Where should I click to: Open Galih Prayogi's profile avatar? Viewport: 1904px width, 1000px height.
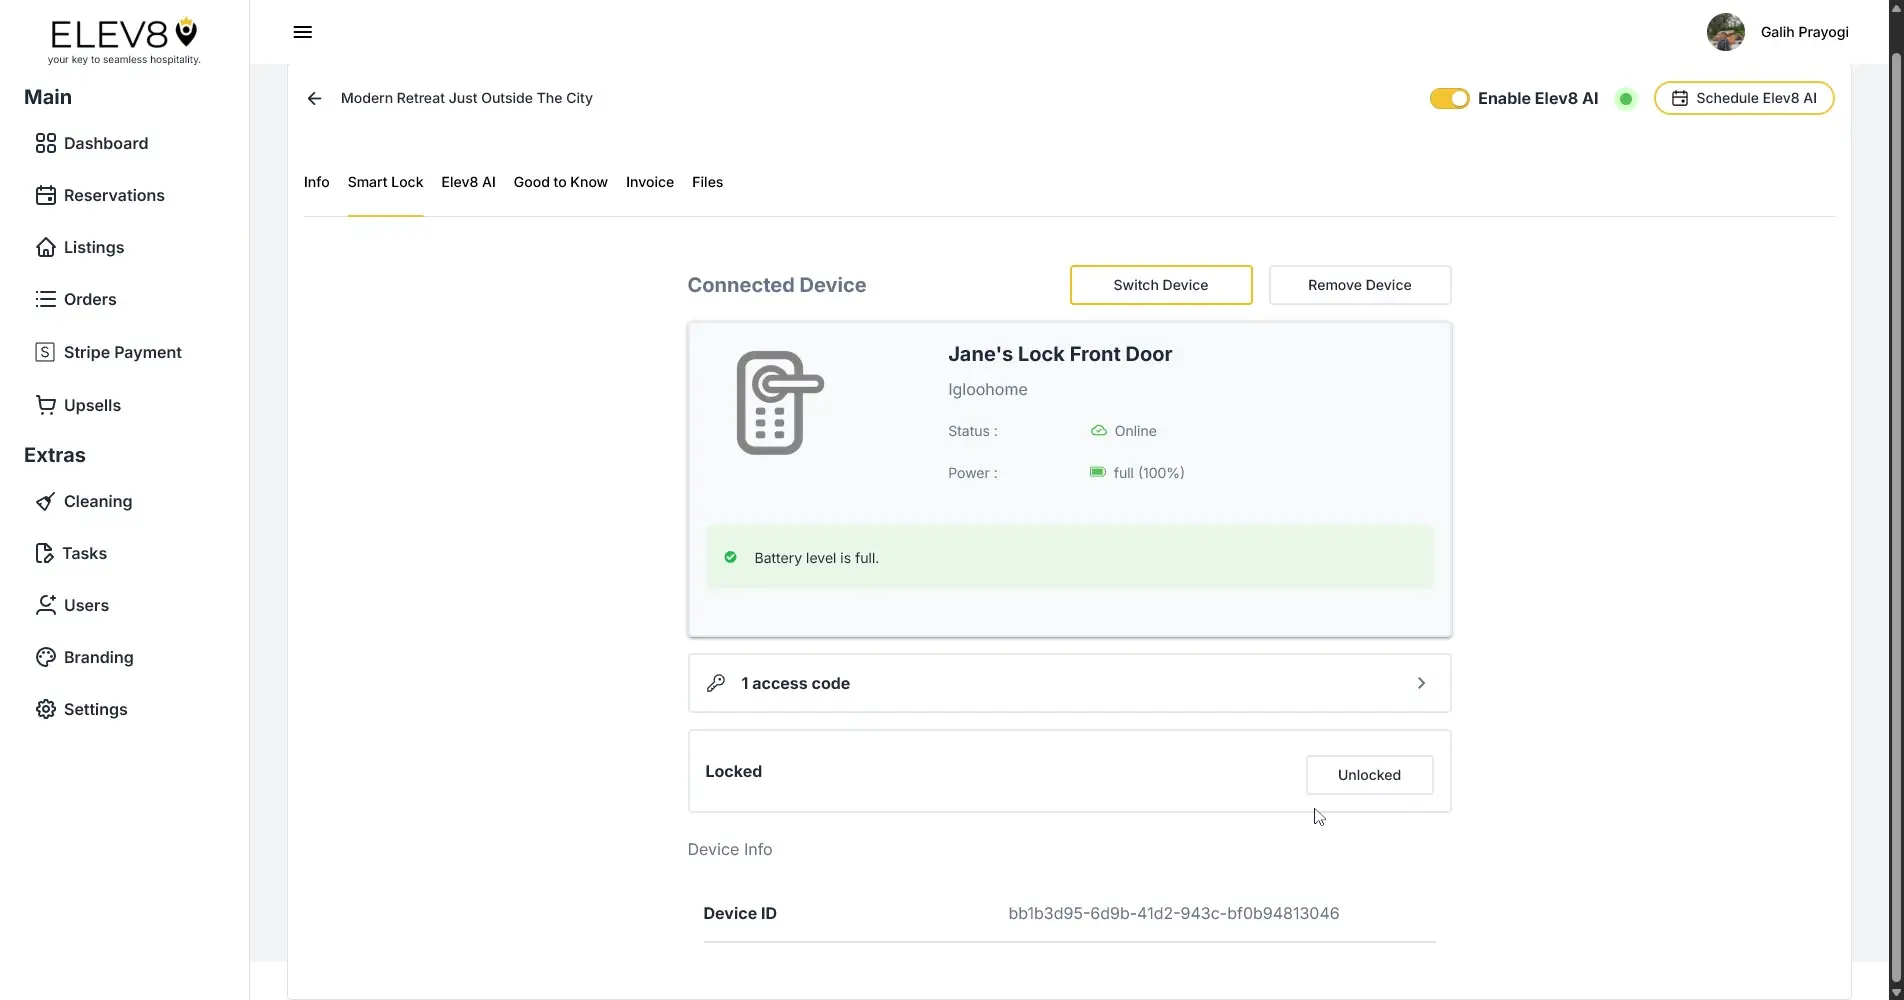tap(1725, 31)
